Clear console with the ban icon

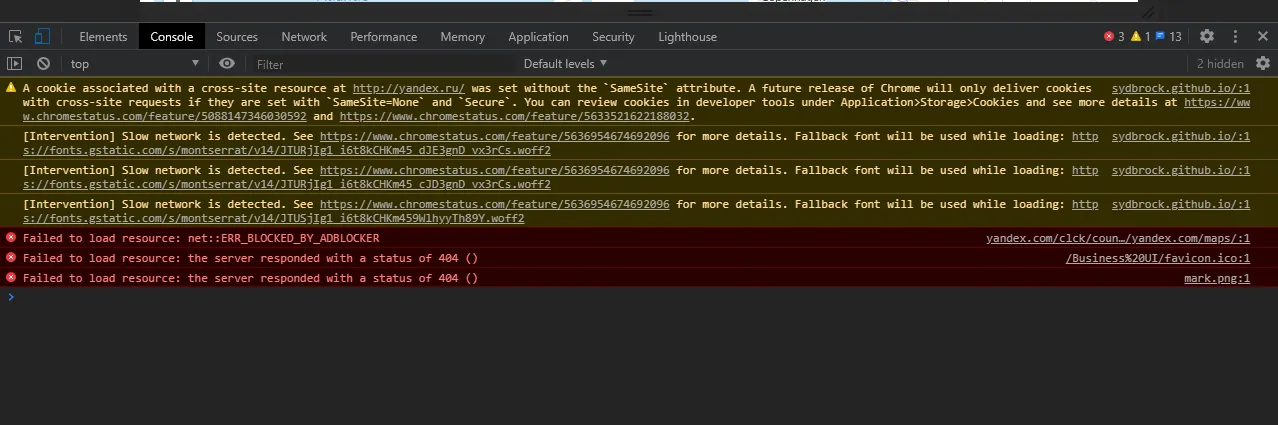[x=44, y=64]
